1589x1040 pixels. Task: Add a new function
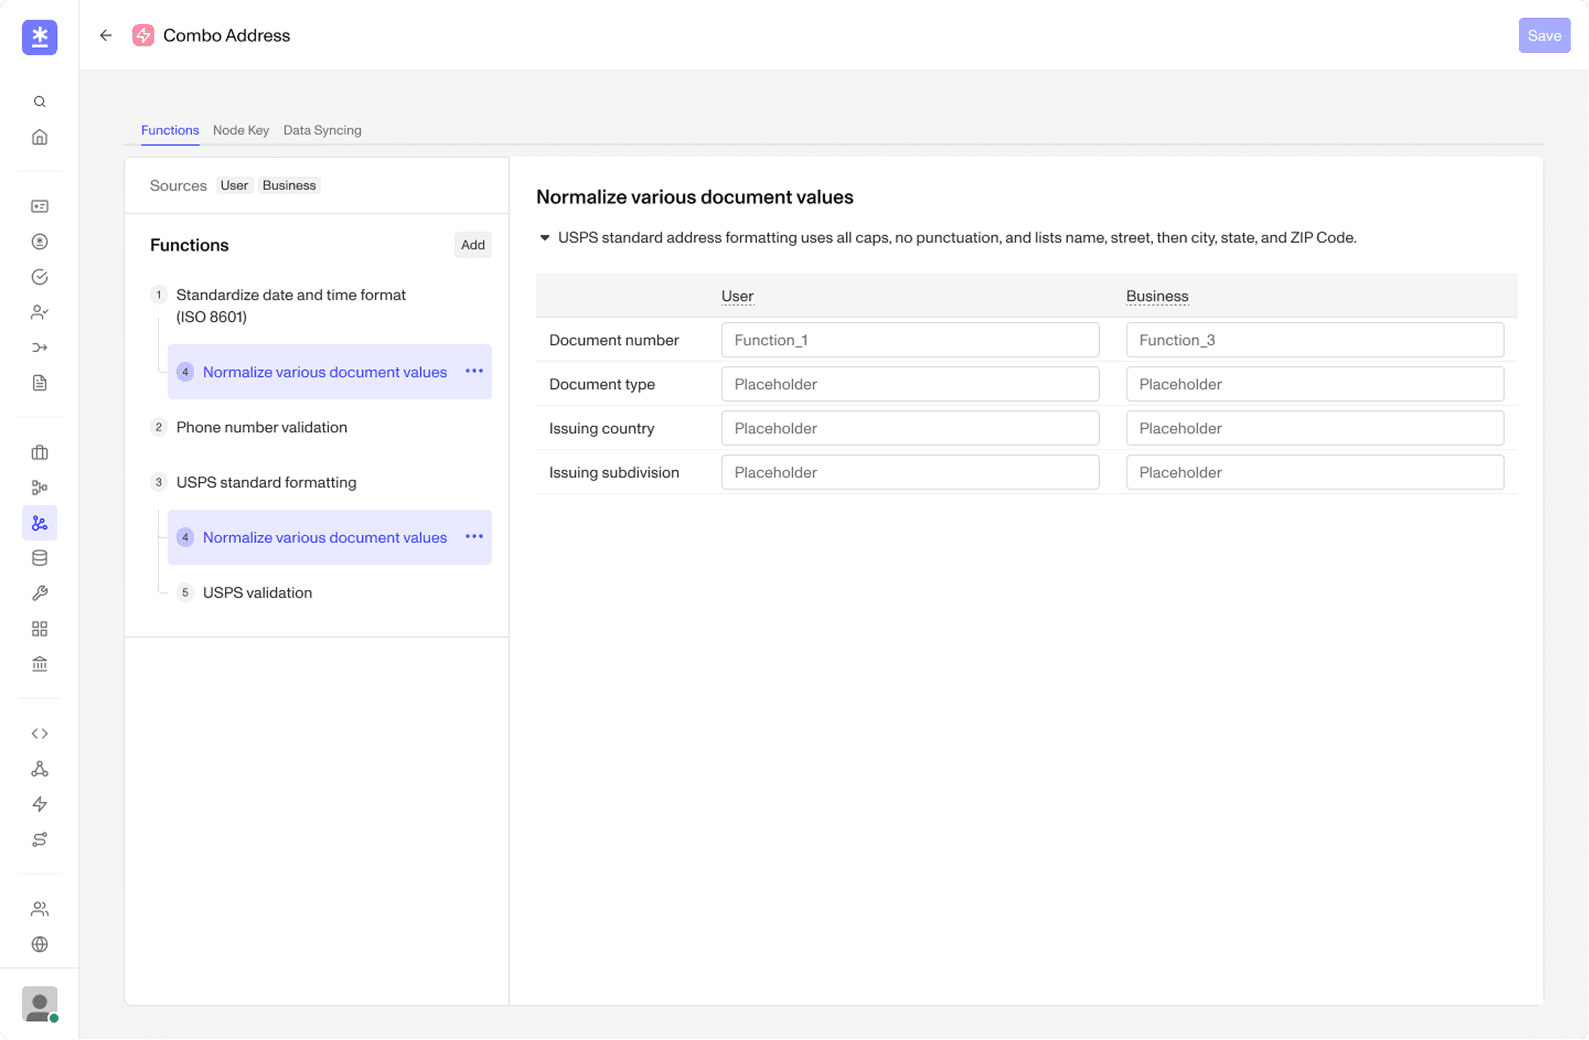(473, 245)
